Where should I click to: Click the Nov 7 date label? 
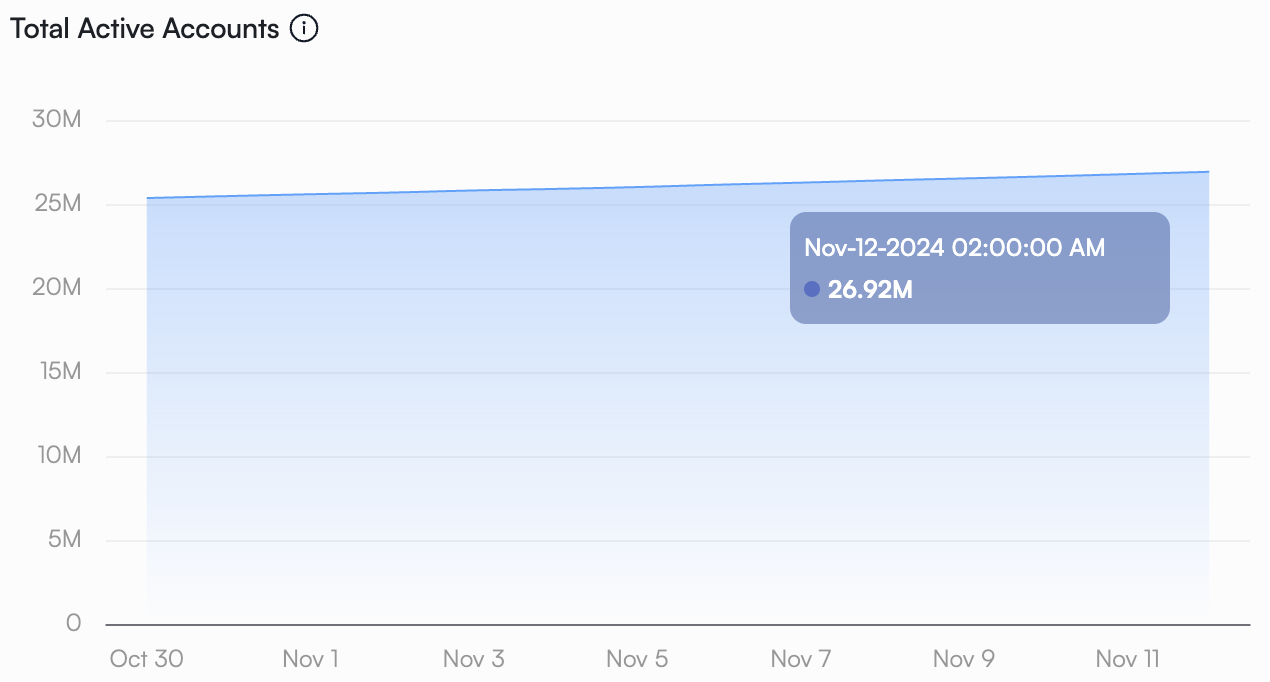[x=800, y=659]
